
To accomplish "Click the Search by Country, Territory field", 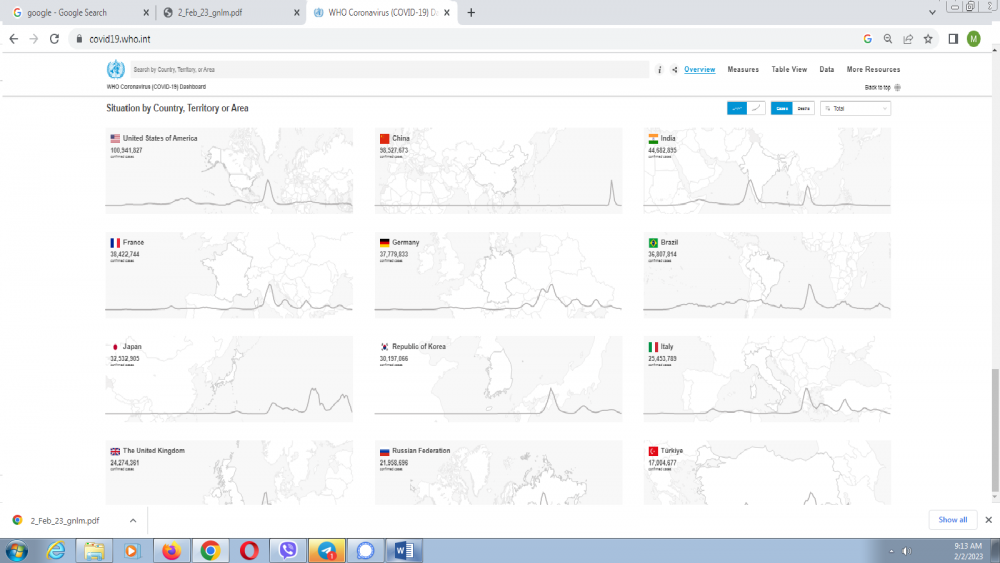I will [x=390, y=70].
